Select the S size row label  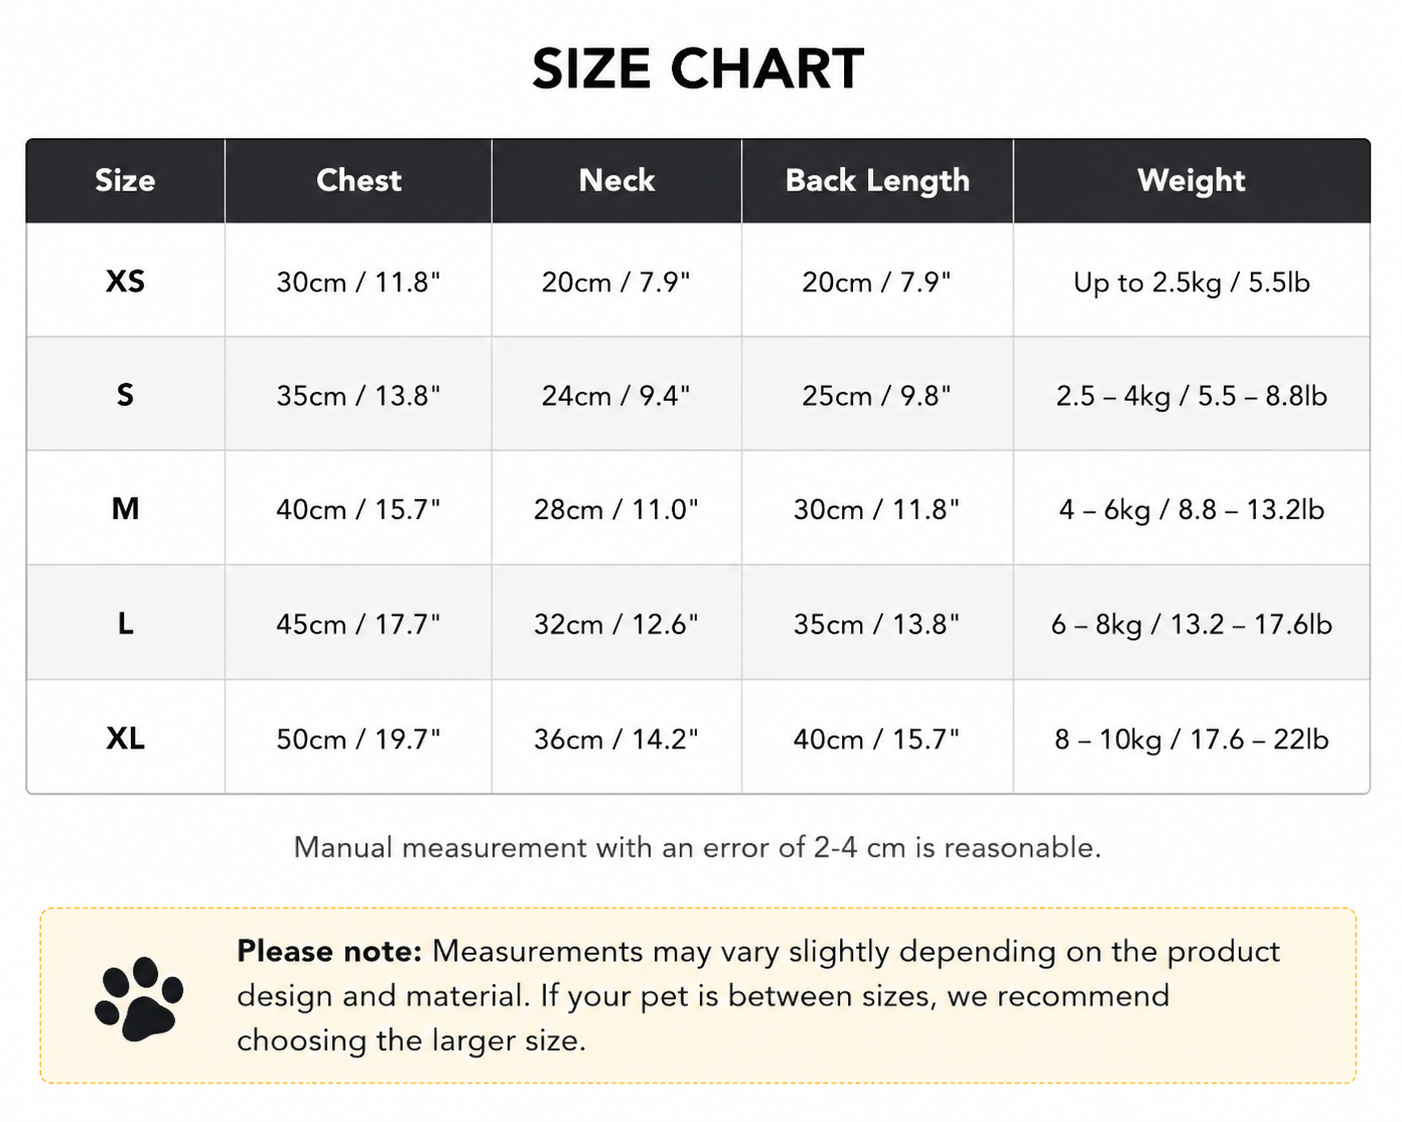coord(125,395)
